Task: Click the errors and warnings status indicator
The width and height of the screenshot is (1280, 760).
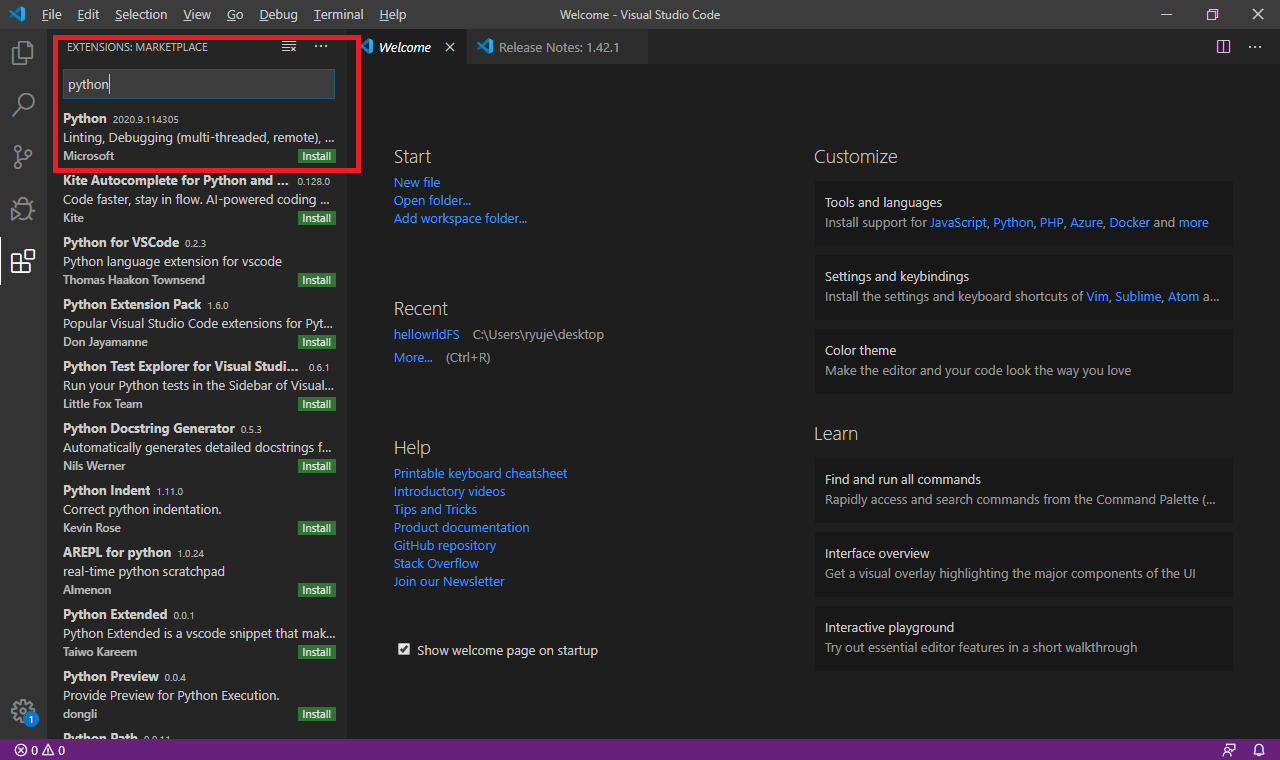Action: tap(40, 750)
